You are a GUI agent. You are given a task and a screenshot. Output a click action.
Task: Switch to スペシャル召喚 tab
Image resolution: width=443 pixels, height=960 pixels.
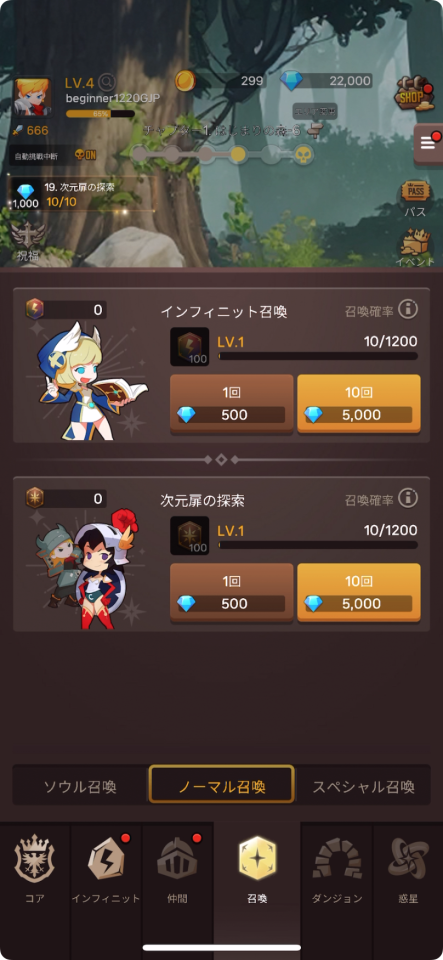[363, 786]
